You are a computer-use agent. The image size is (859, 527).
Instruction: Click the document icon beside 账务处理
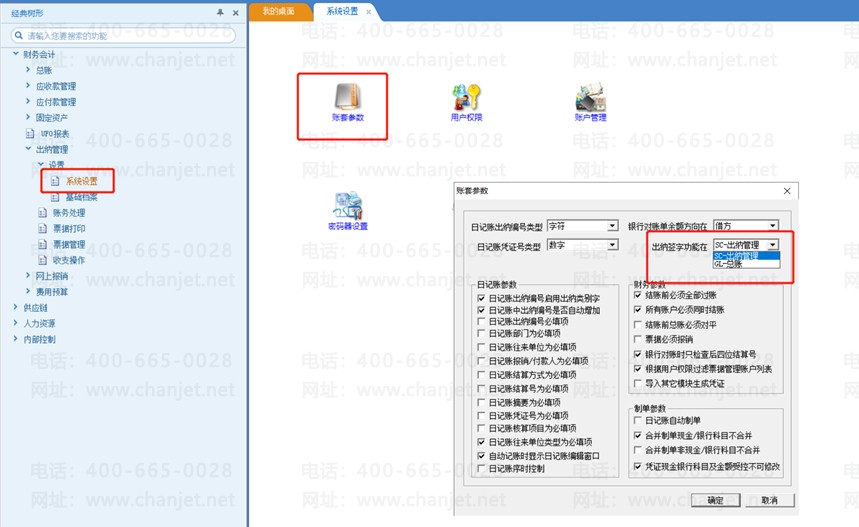tap(42, 213)
